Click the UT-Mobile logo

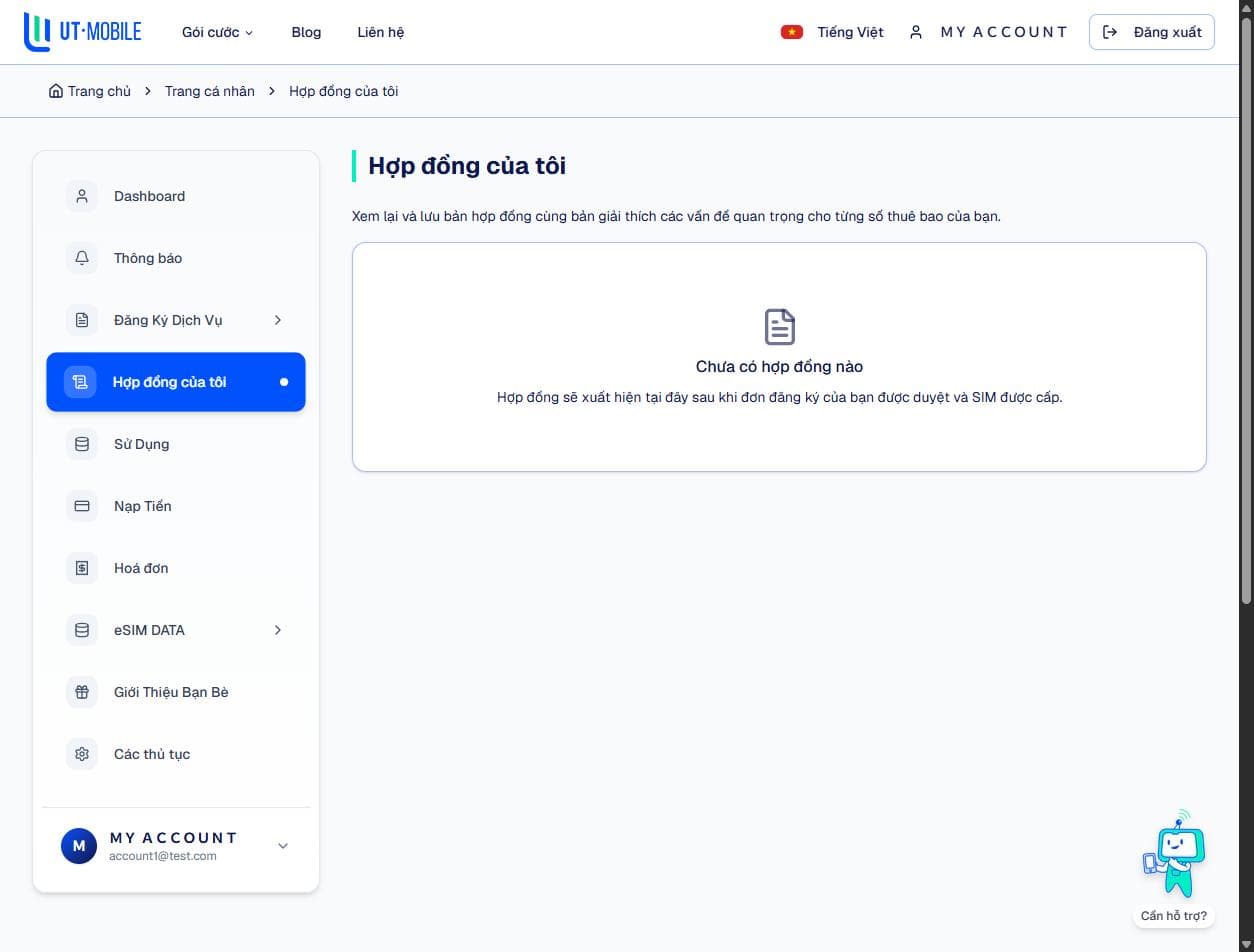pyautogui.click(x=83, y=32)
